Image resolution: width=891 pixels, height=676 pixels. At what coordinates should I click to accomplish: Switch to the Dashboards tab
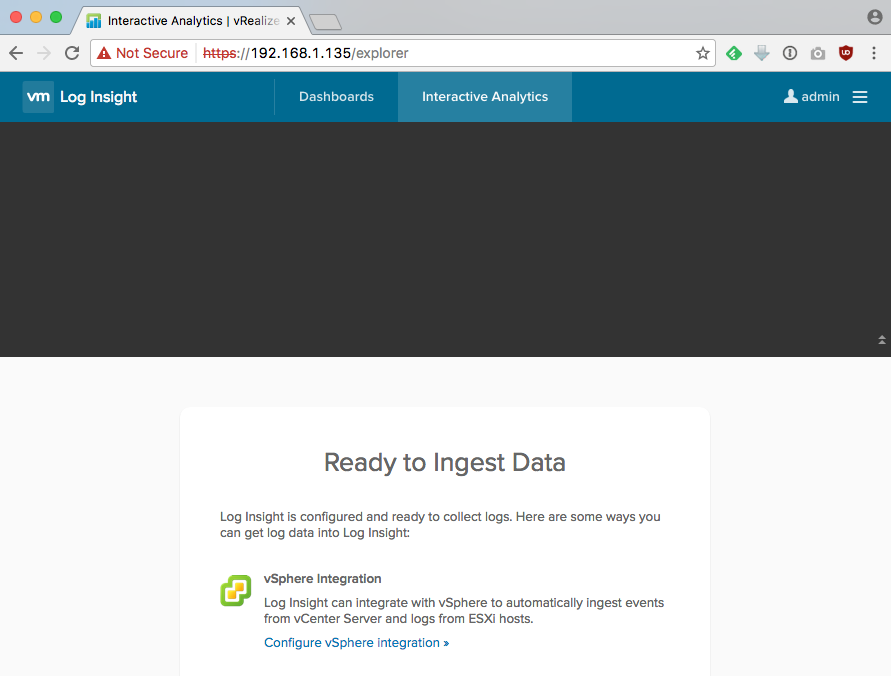(336, 96)
